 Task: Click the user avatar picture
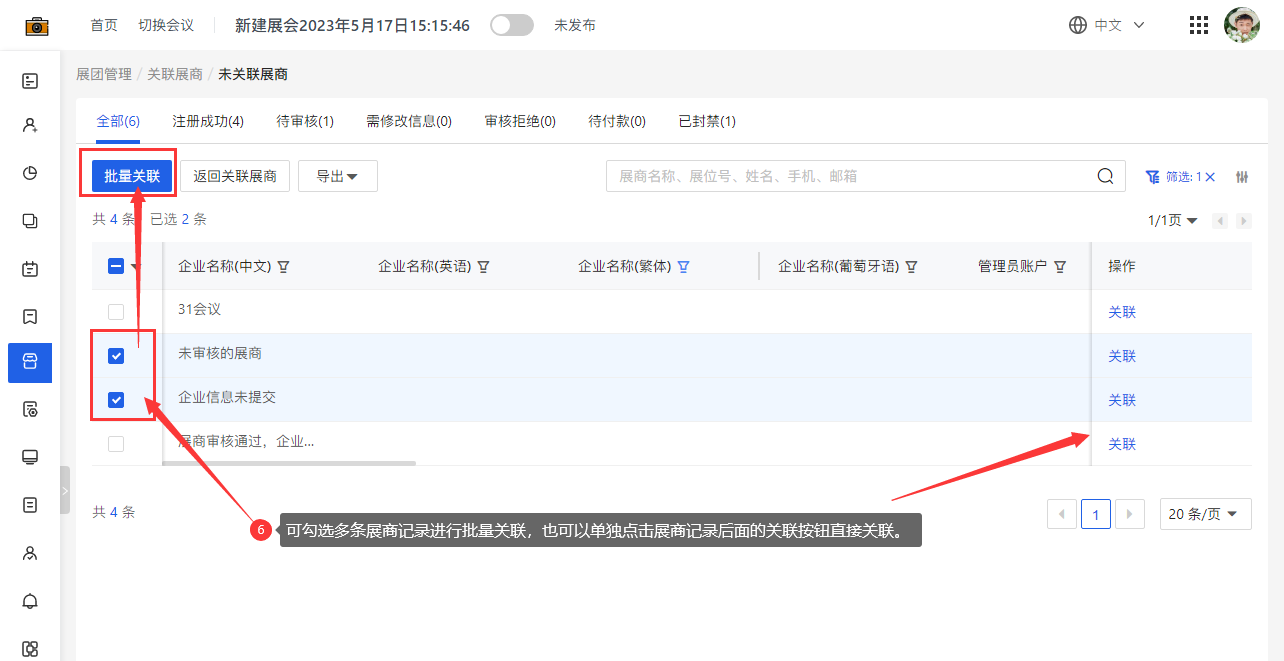(x=1242, y=26)
